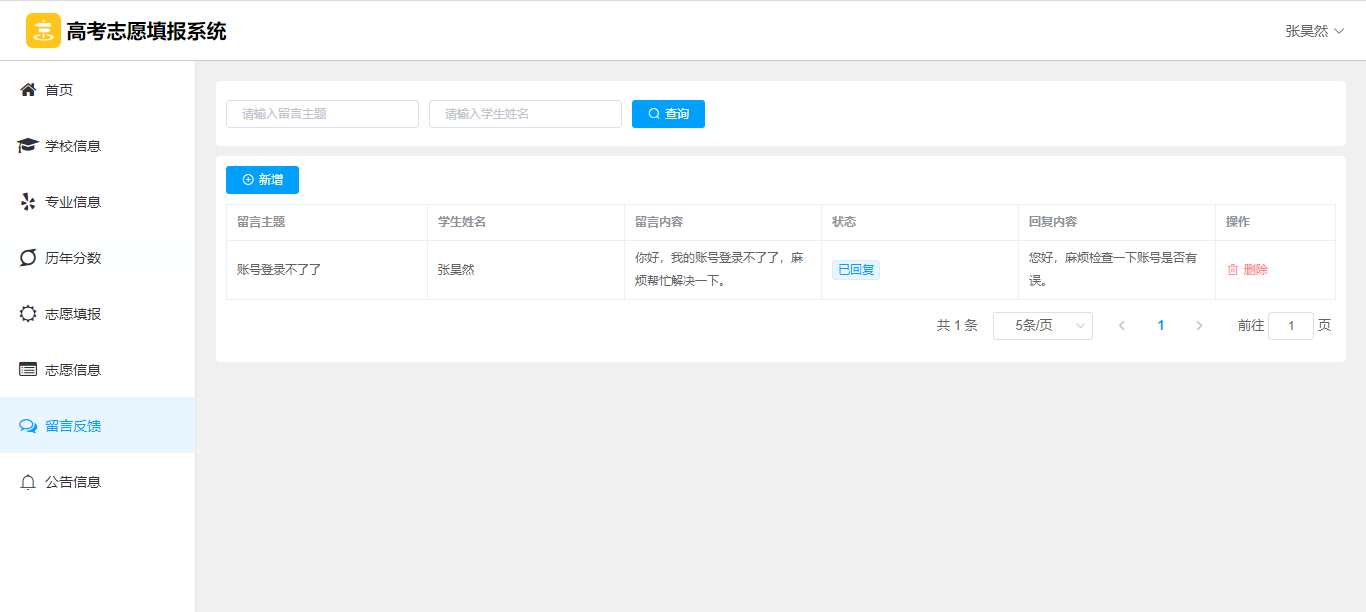Viewport: 1366px width, 612px height.
Task: Click the list icon for 志愿信息
Action: pyautogui.click(x=28, y=370)
